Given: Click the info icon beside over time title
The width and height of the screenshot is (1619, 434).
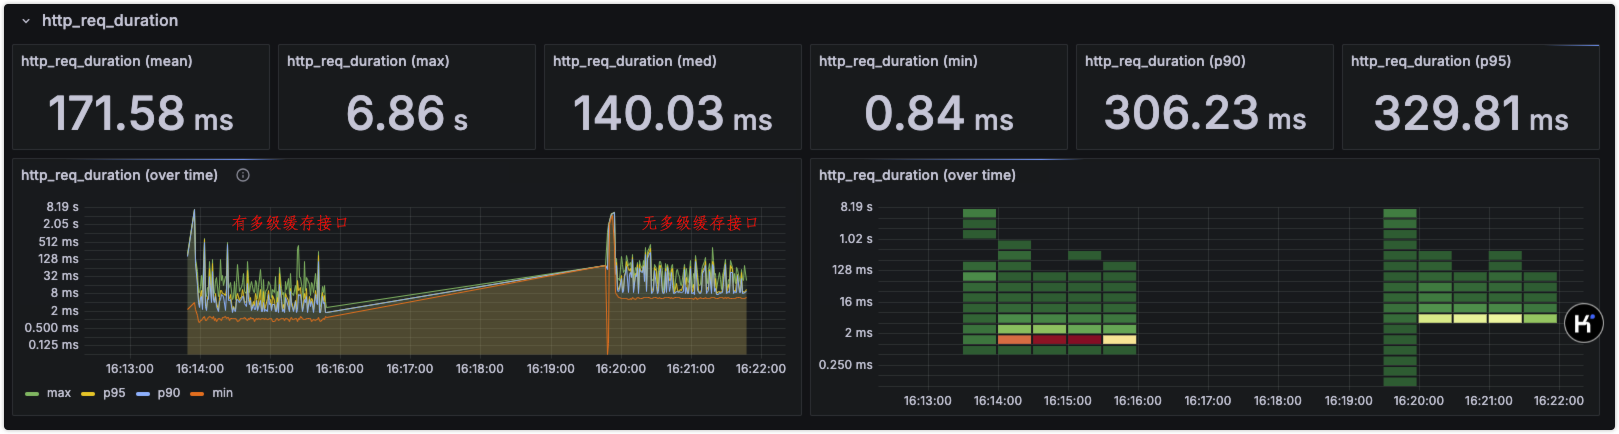Looking at the screenshot, I should point(243,175).
